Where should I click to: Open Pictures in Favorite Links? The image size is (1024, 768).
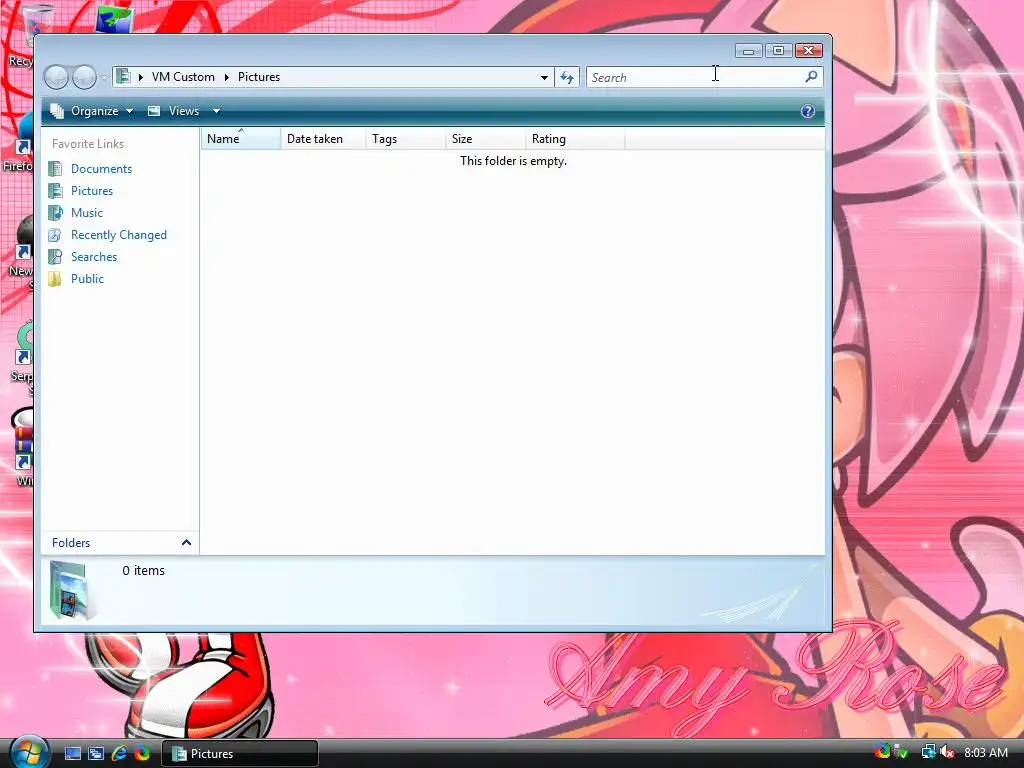(x=91, y=191)
